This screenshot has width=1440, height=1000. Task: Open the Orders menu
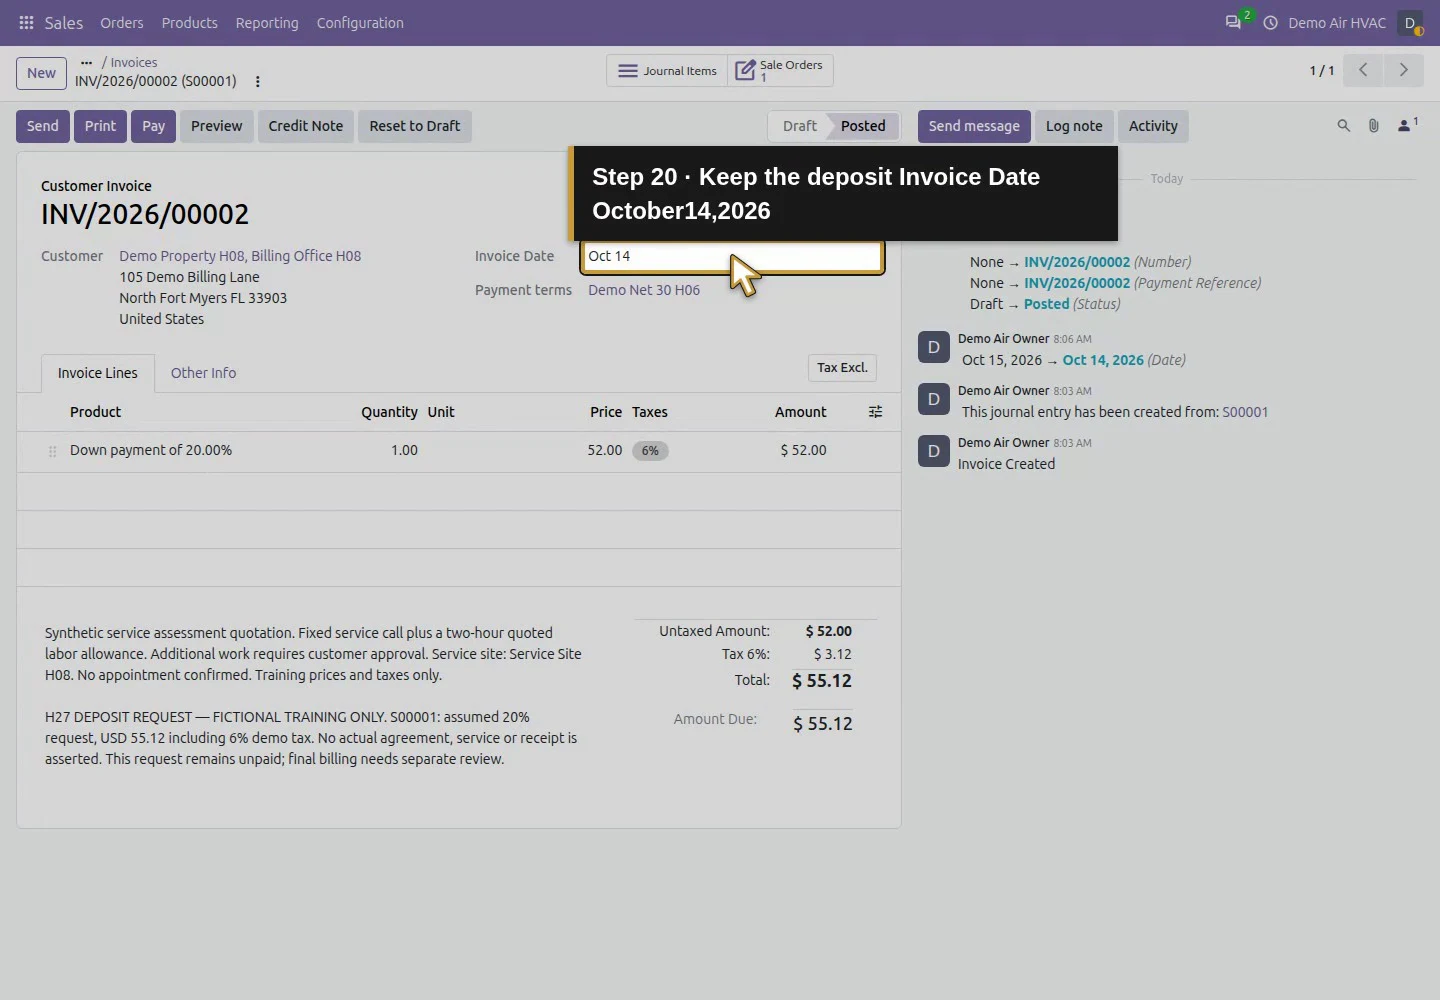pyautogui.click(x=122, y=22)
